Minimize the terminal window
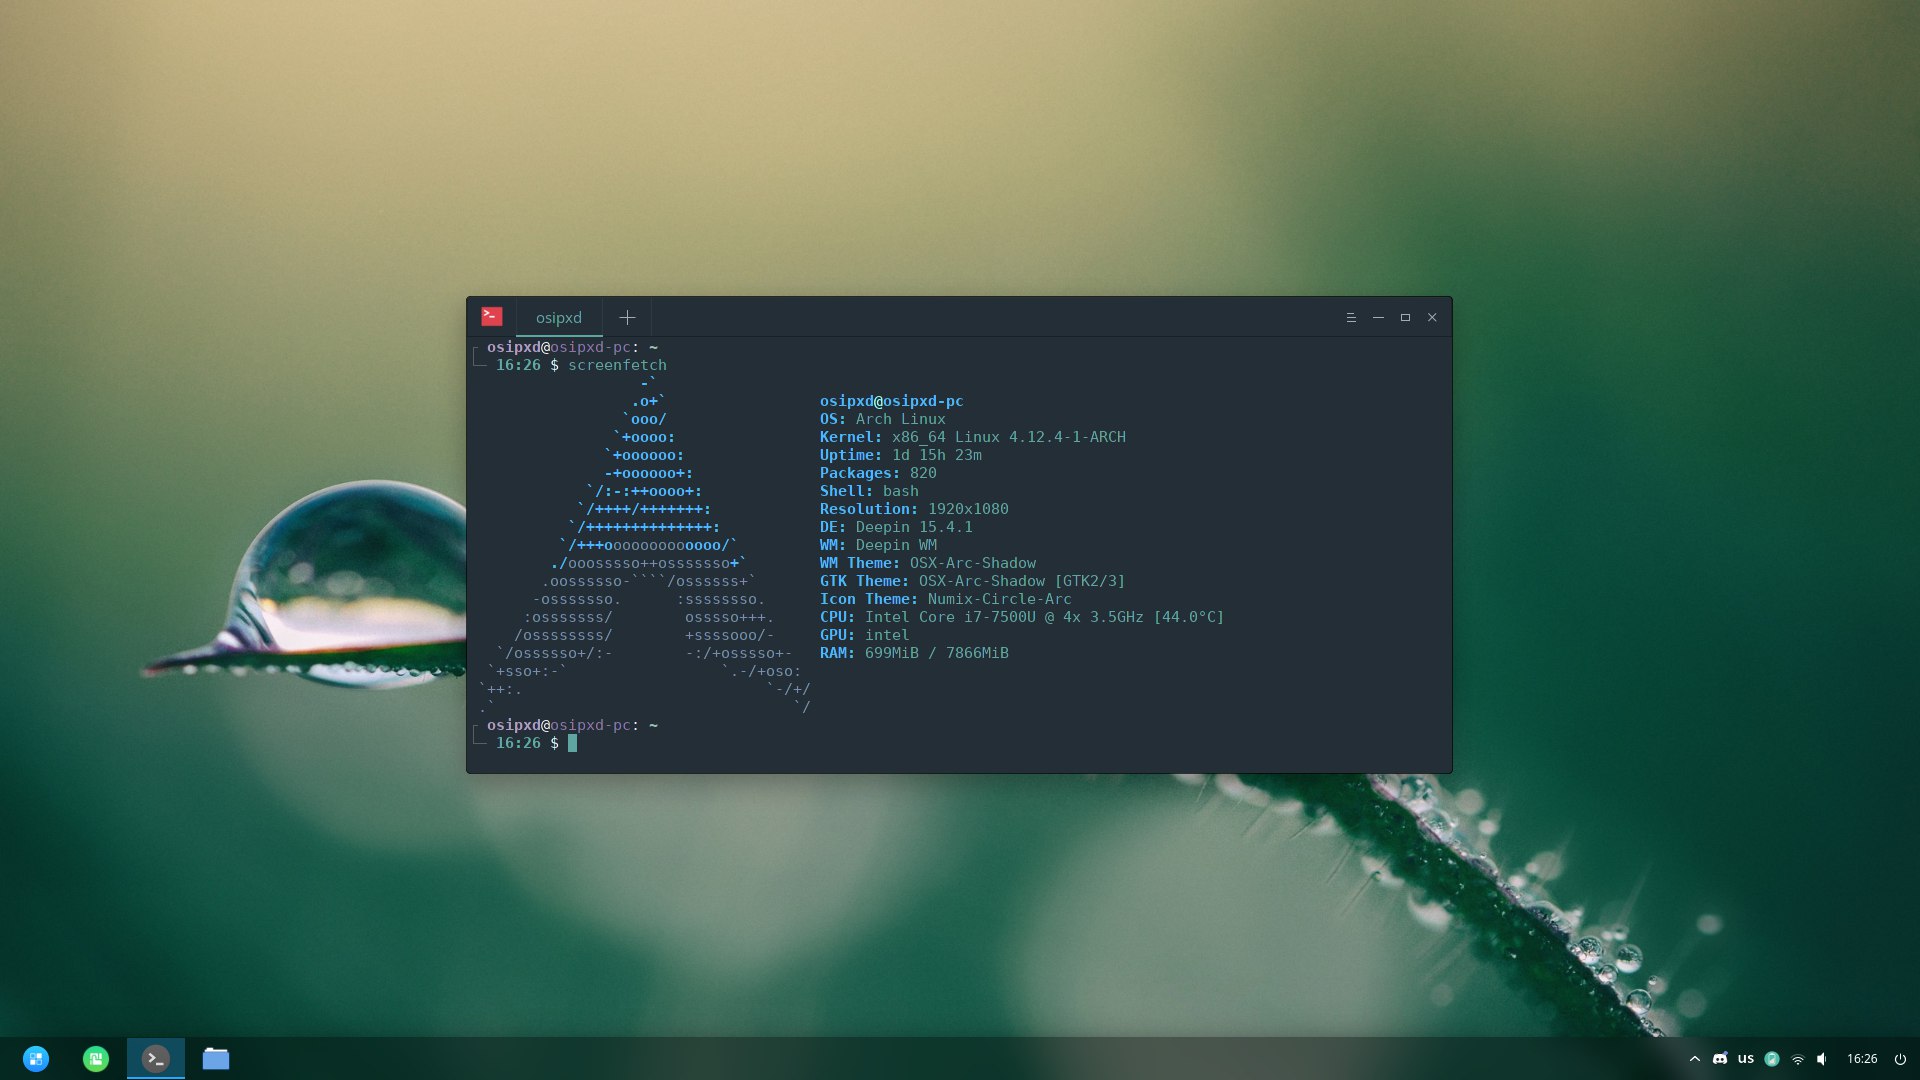 [x=1378, y=317]
